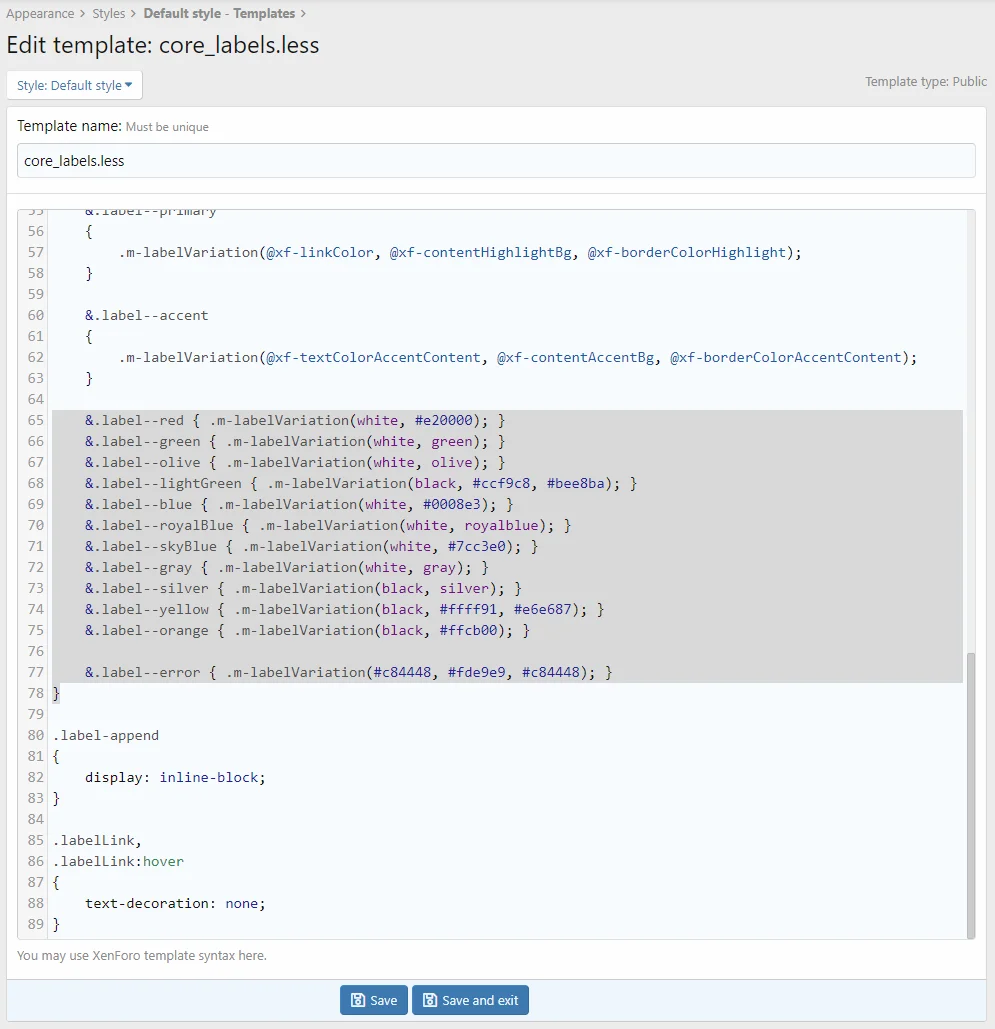Image resolution: width=995 pixels, height=1029 pixels.
Task: Click the .label-append selector line
Action: pyautogui.click(x=106, y=735)
